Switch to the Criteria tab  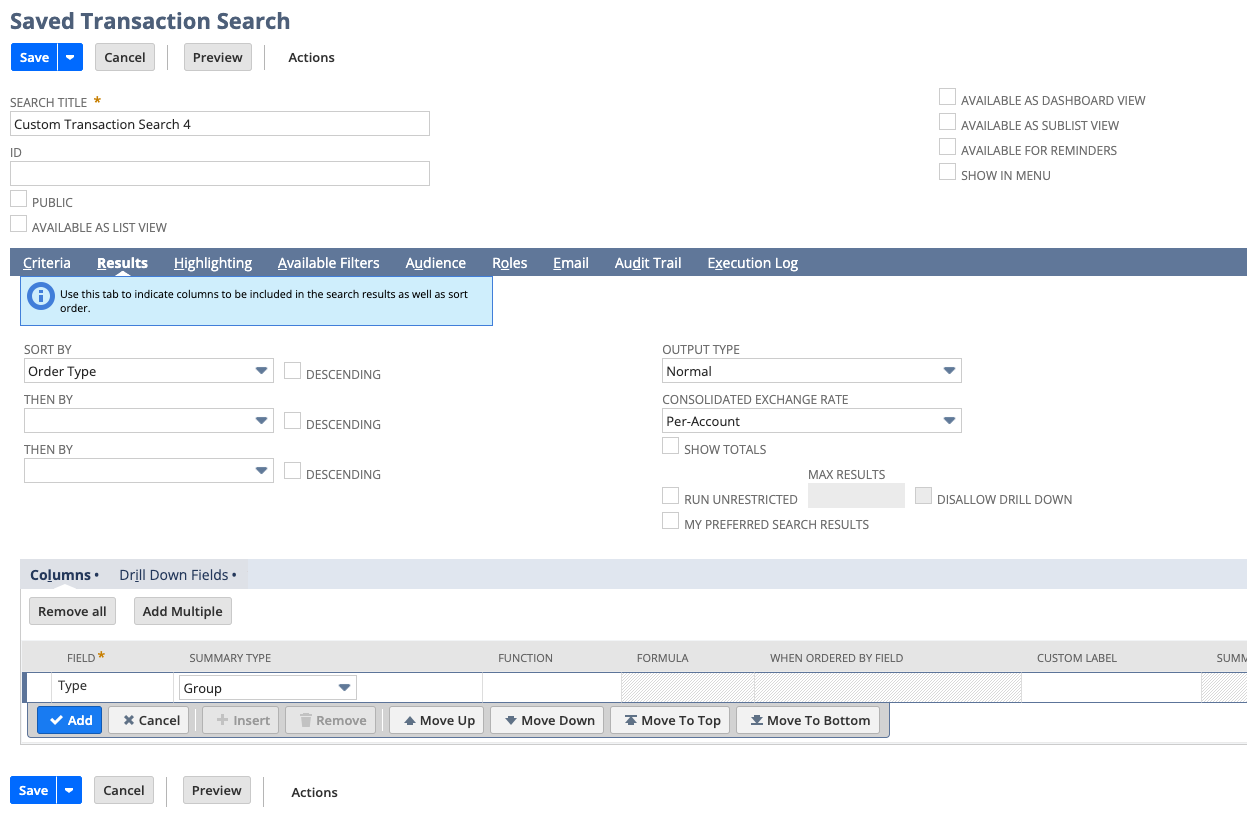[x=47, y=263]
